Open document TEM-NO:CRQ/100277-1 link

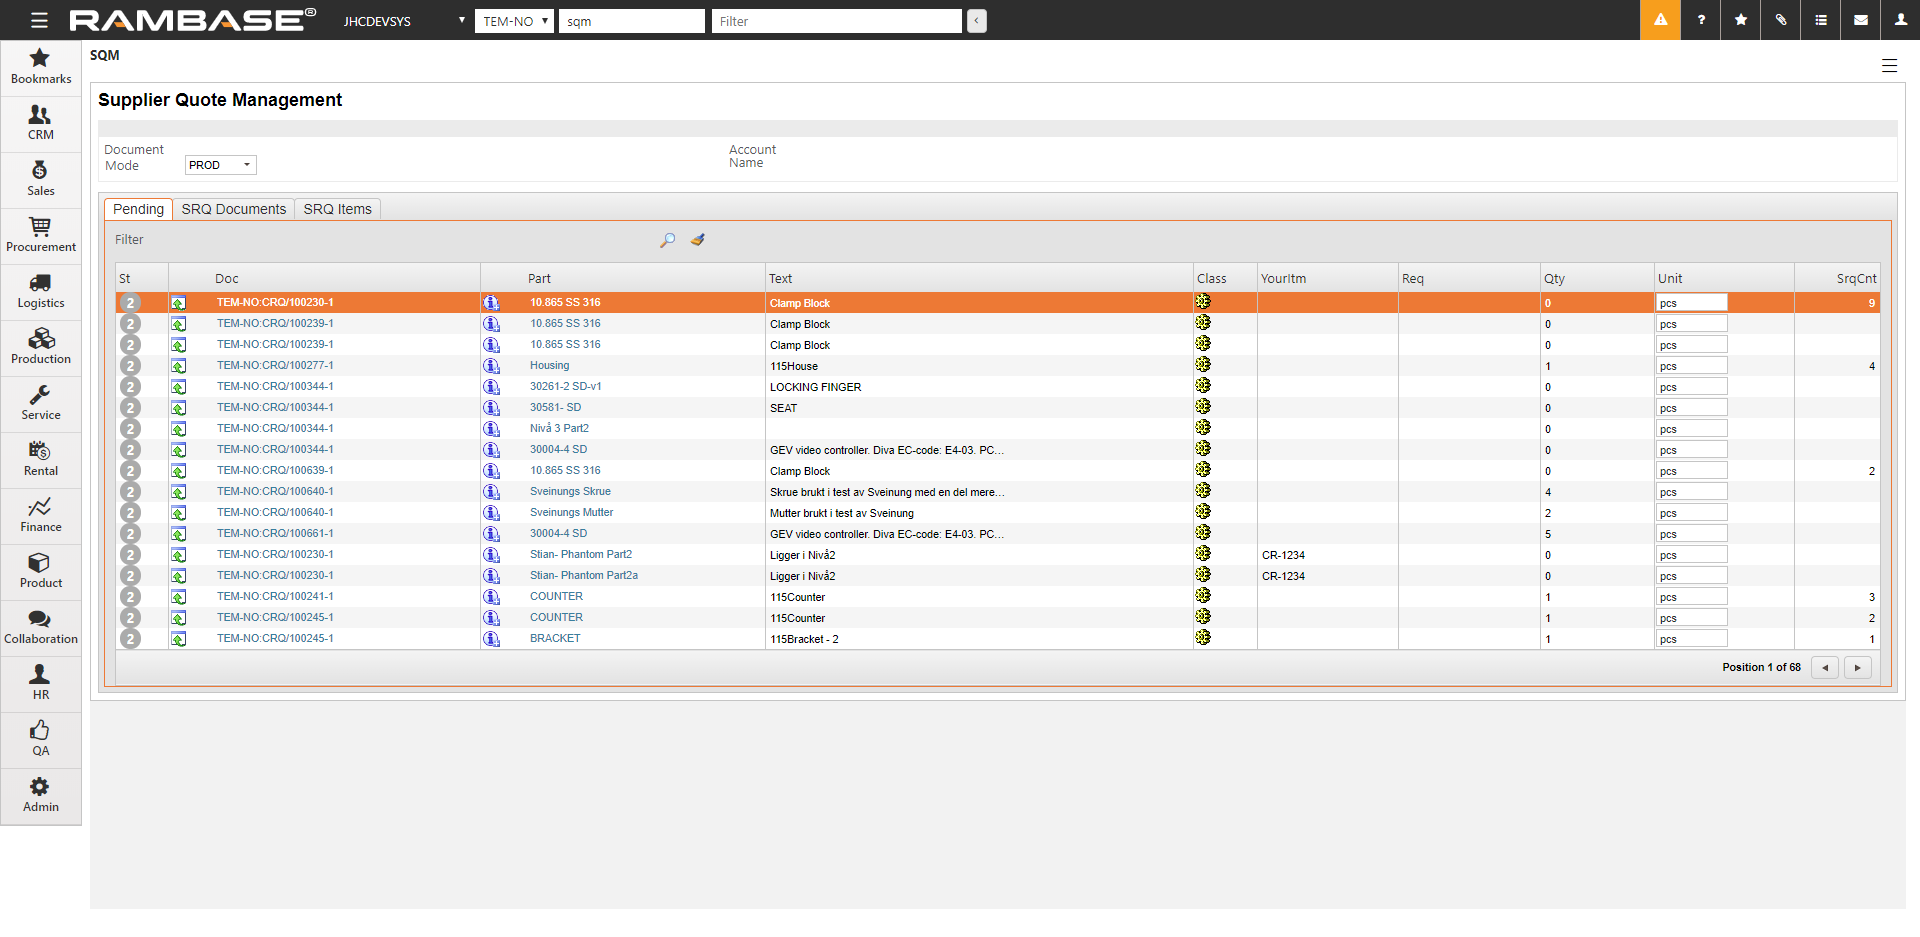pos(275,366)
